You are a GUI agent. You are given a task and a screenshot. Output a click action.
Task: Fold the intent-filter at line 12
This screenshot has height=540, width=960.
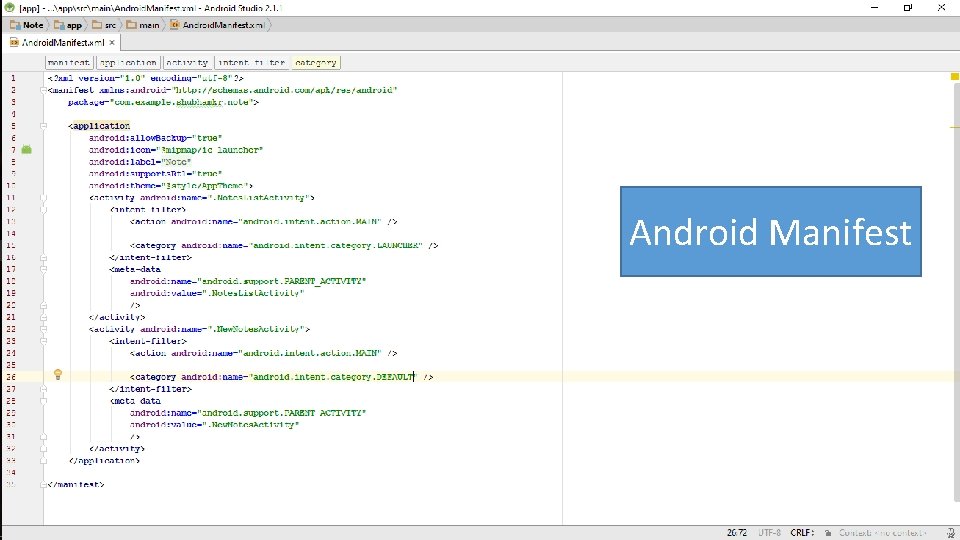tap(43, 209)
